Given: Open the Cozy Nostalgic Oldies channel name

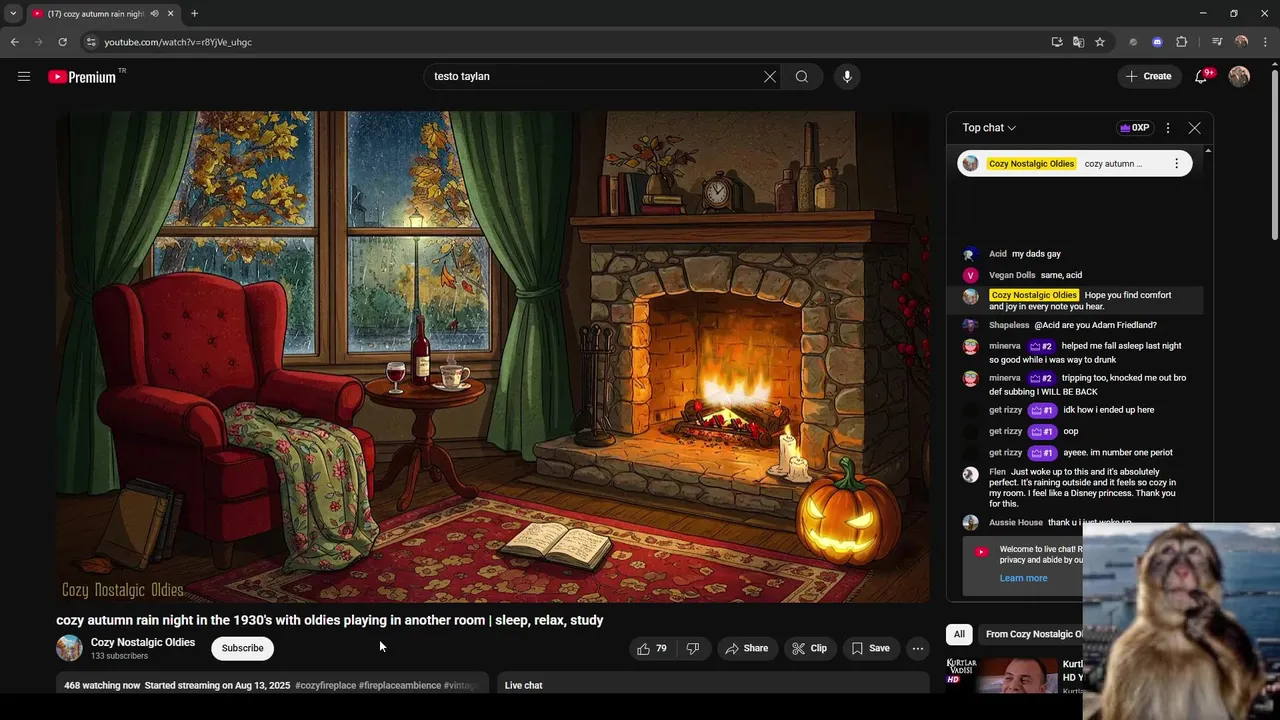Looking at the screenshot, I should point(143,642).
